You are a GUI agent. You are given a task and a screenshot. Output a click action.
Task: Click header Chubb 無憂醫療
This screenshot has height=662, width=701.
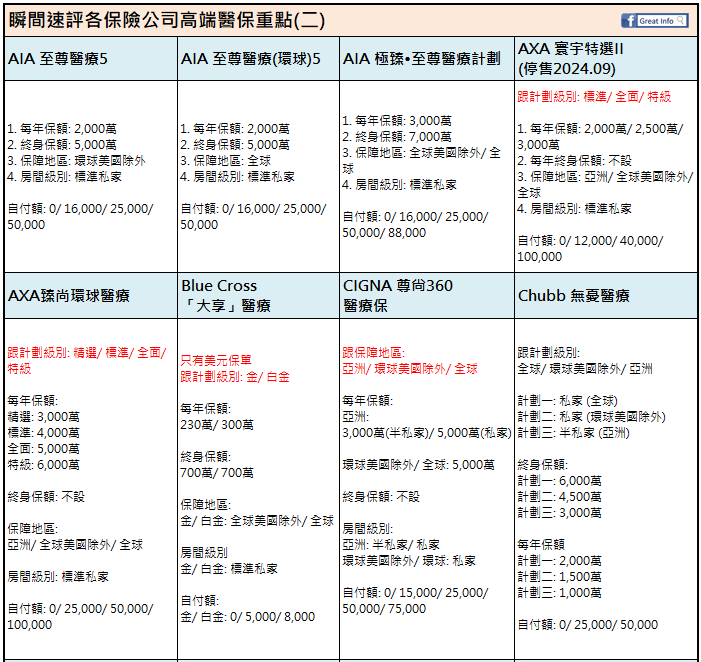tap(574, 295)
